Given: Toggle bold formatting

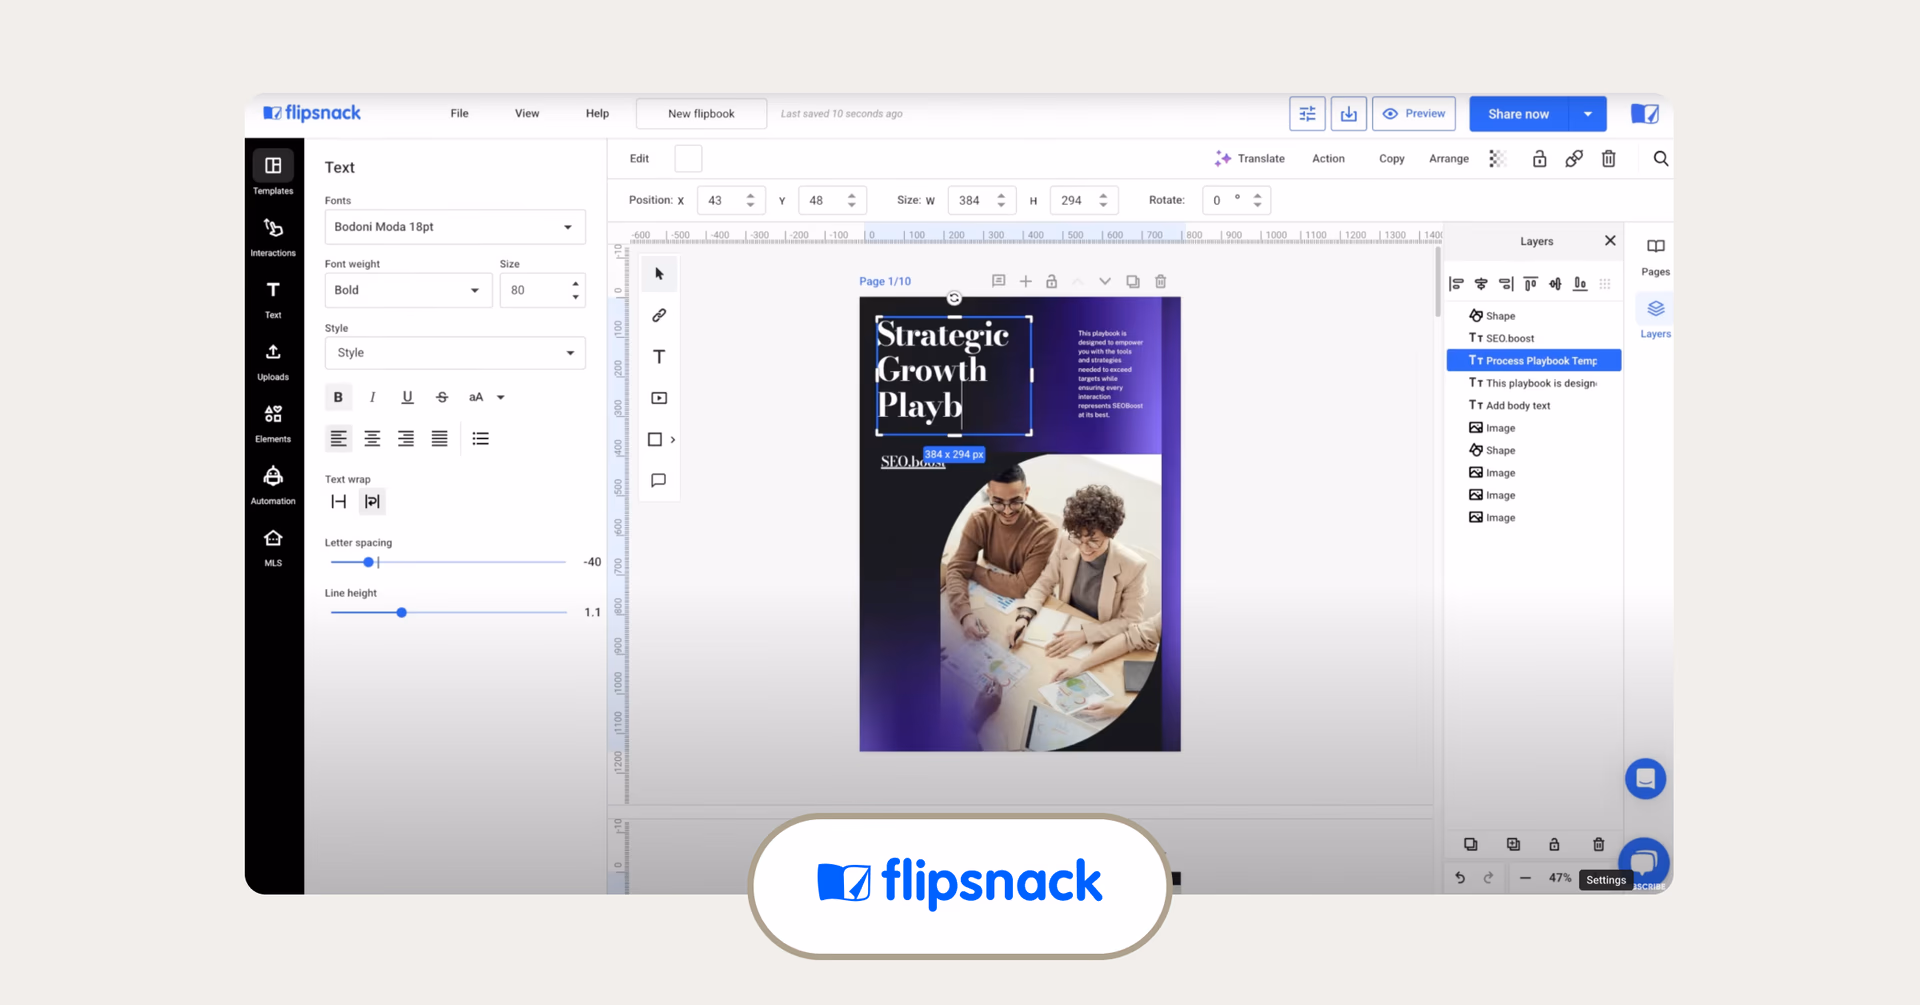Looking at the screenshot, I should click(x=338, y=397).
